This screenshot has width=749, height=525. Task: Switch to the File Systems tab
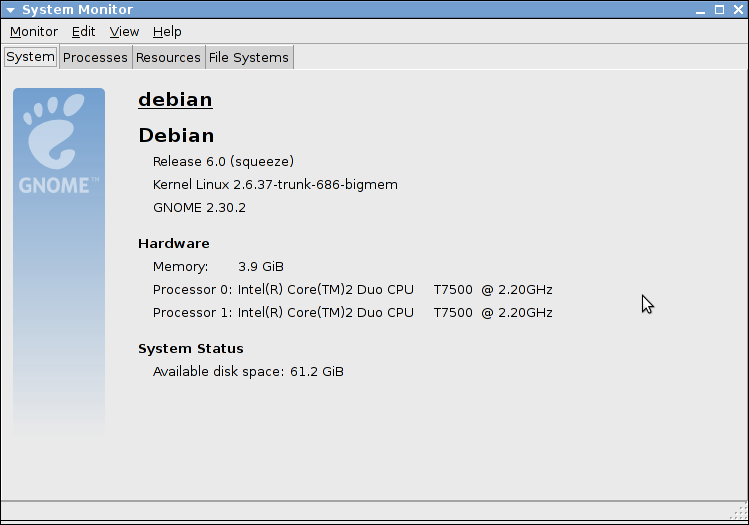pos(248,57)
